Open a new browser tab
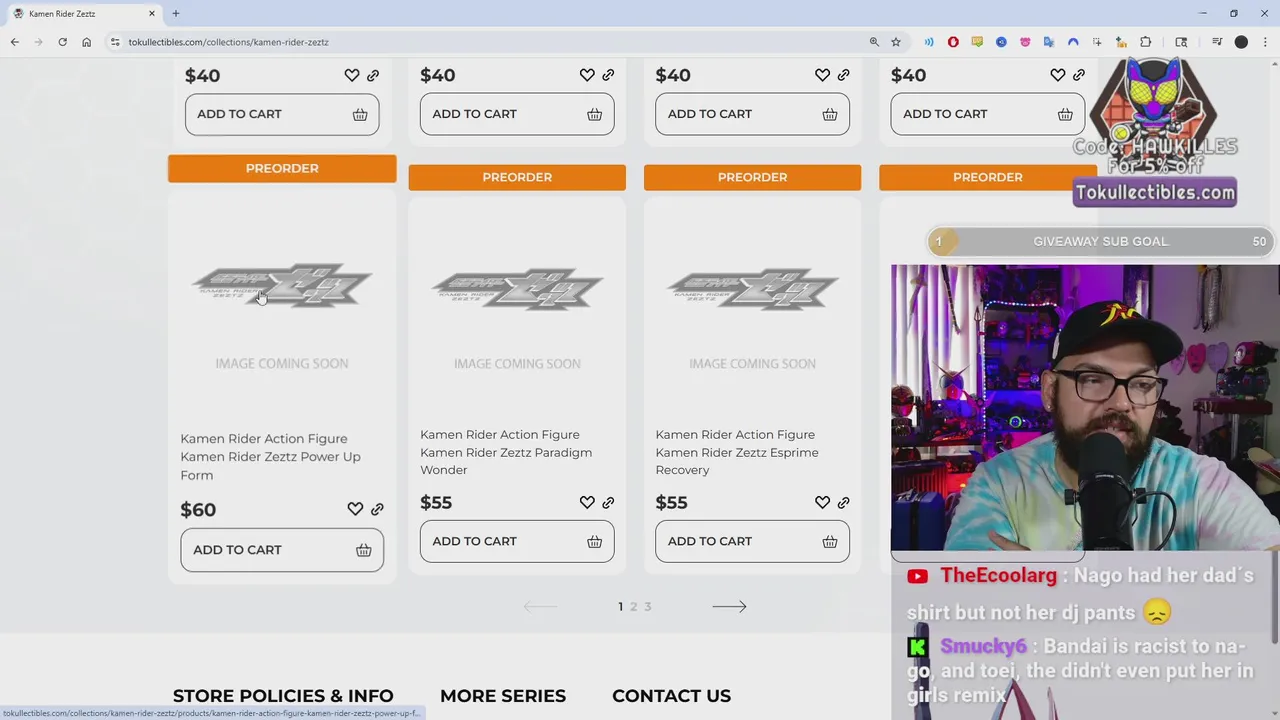This screenshot has height=720, width=1280. pos(176,14)
